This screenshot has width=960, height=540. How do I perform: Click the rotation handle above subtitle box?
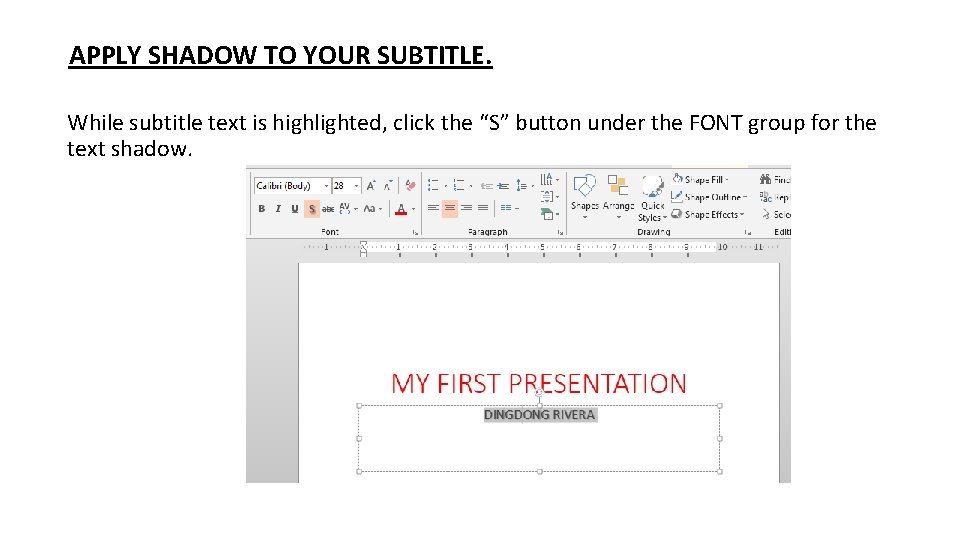coord(539,392)
